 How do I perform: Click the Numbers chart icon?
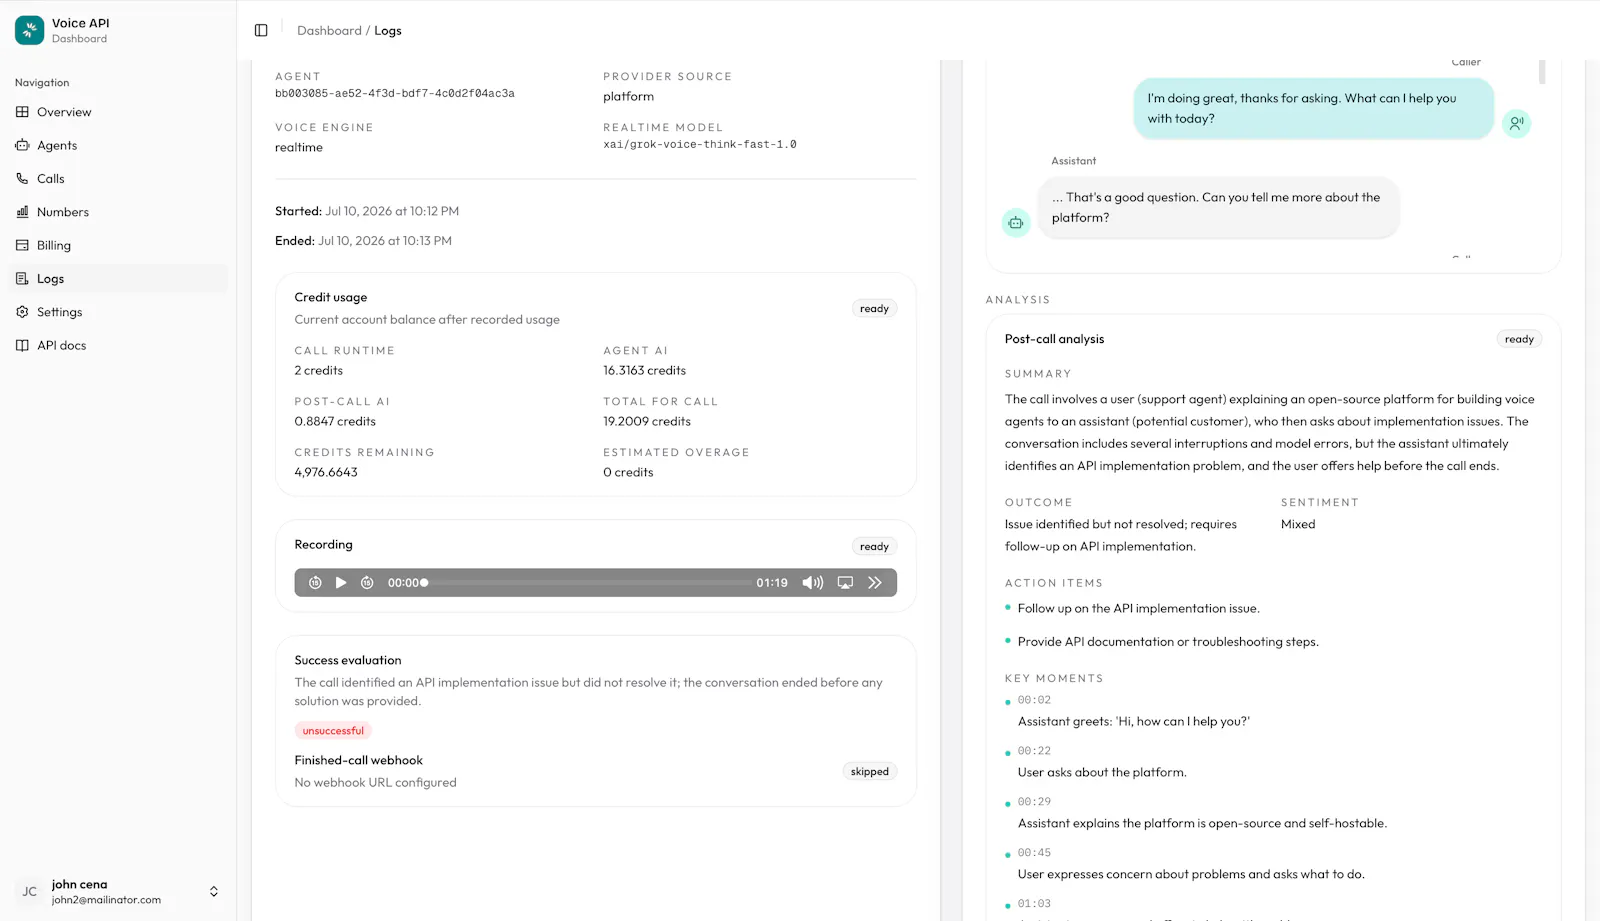22,212
